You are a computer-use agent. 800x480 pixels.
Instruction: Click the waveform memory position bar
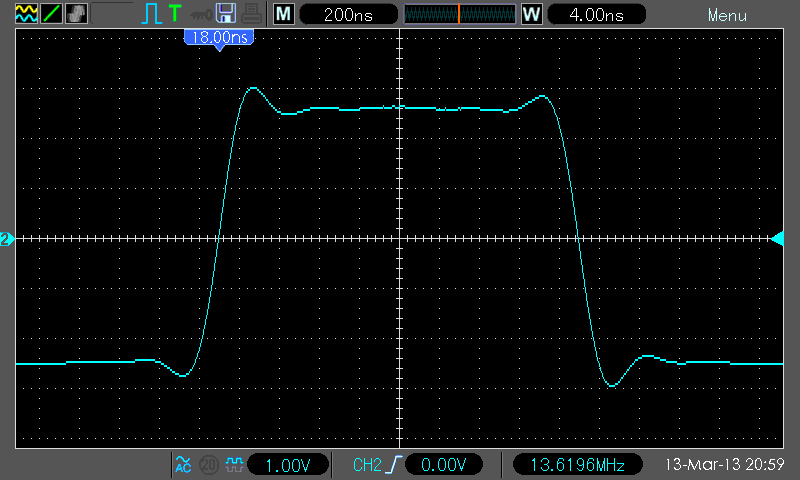[x=460, y=14]
